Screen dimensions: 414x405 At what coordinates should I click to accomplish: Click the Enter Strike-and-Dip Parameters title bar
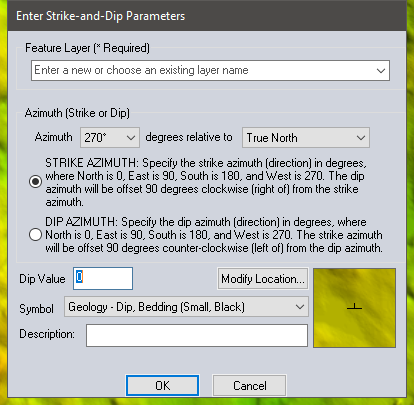(207, 16)
